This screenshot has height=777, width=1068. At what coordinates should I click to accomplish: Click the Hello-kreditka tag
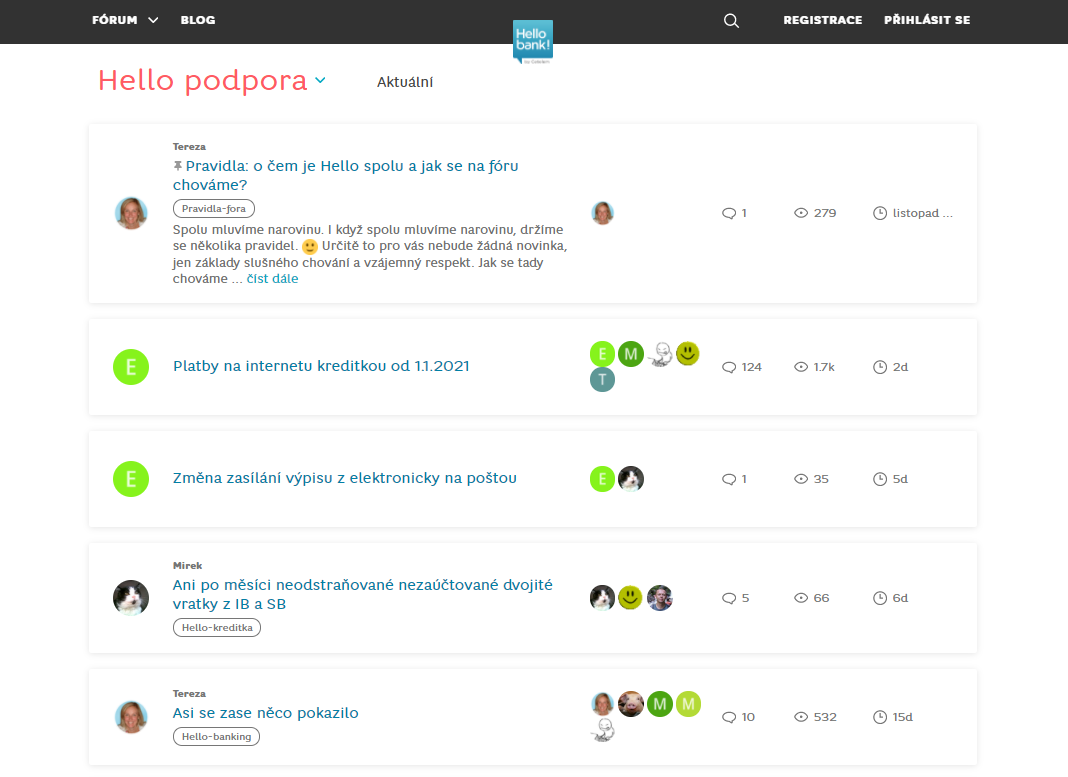pyautogui.click(x=217, y=627)
